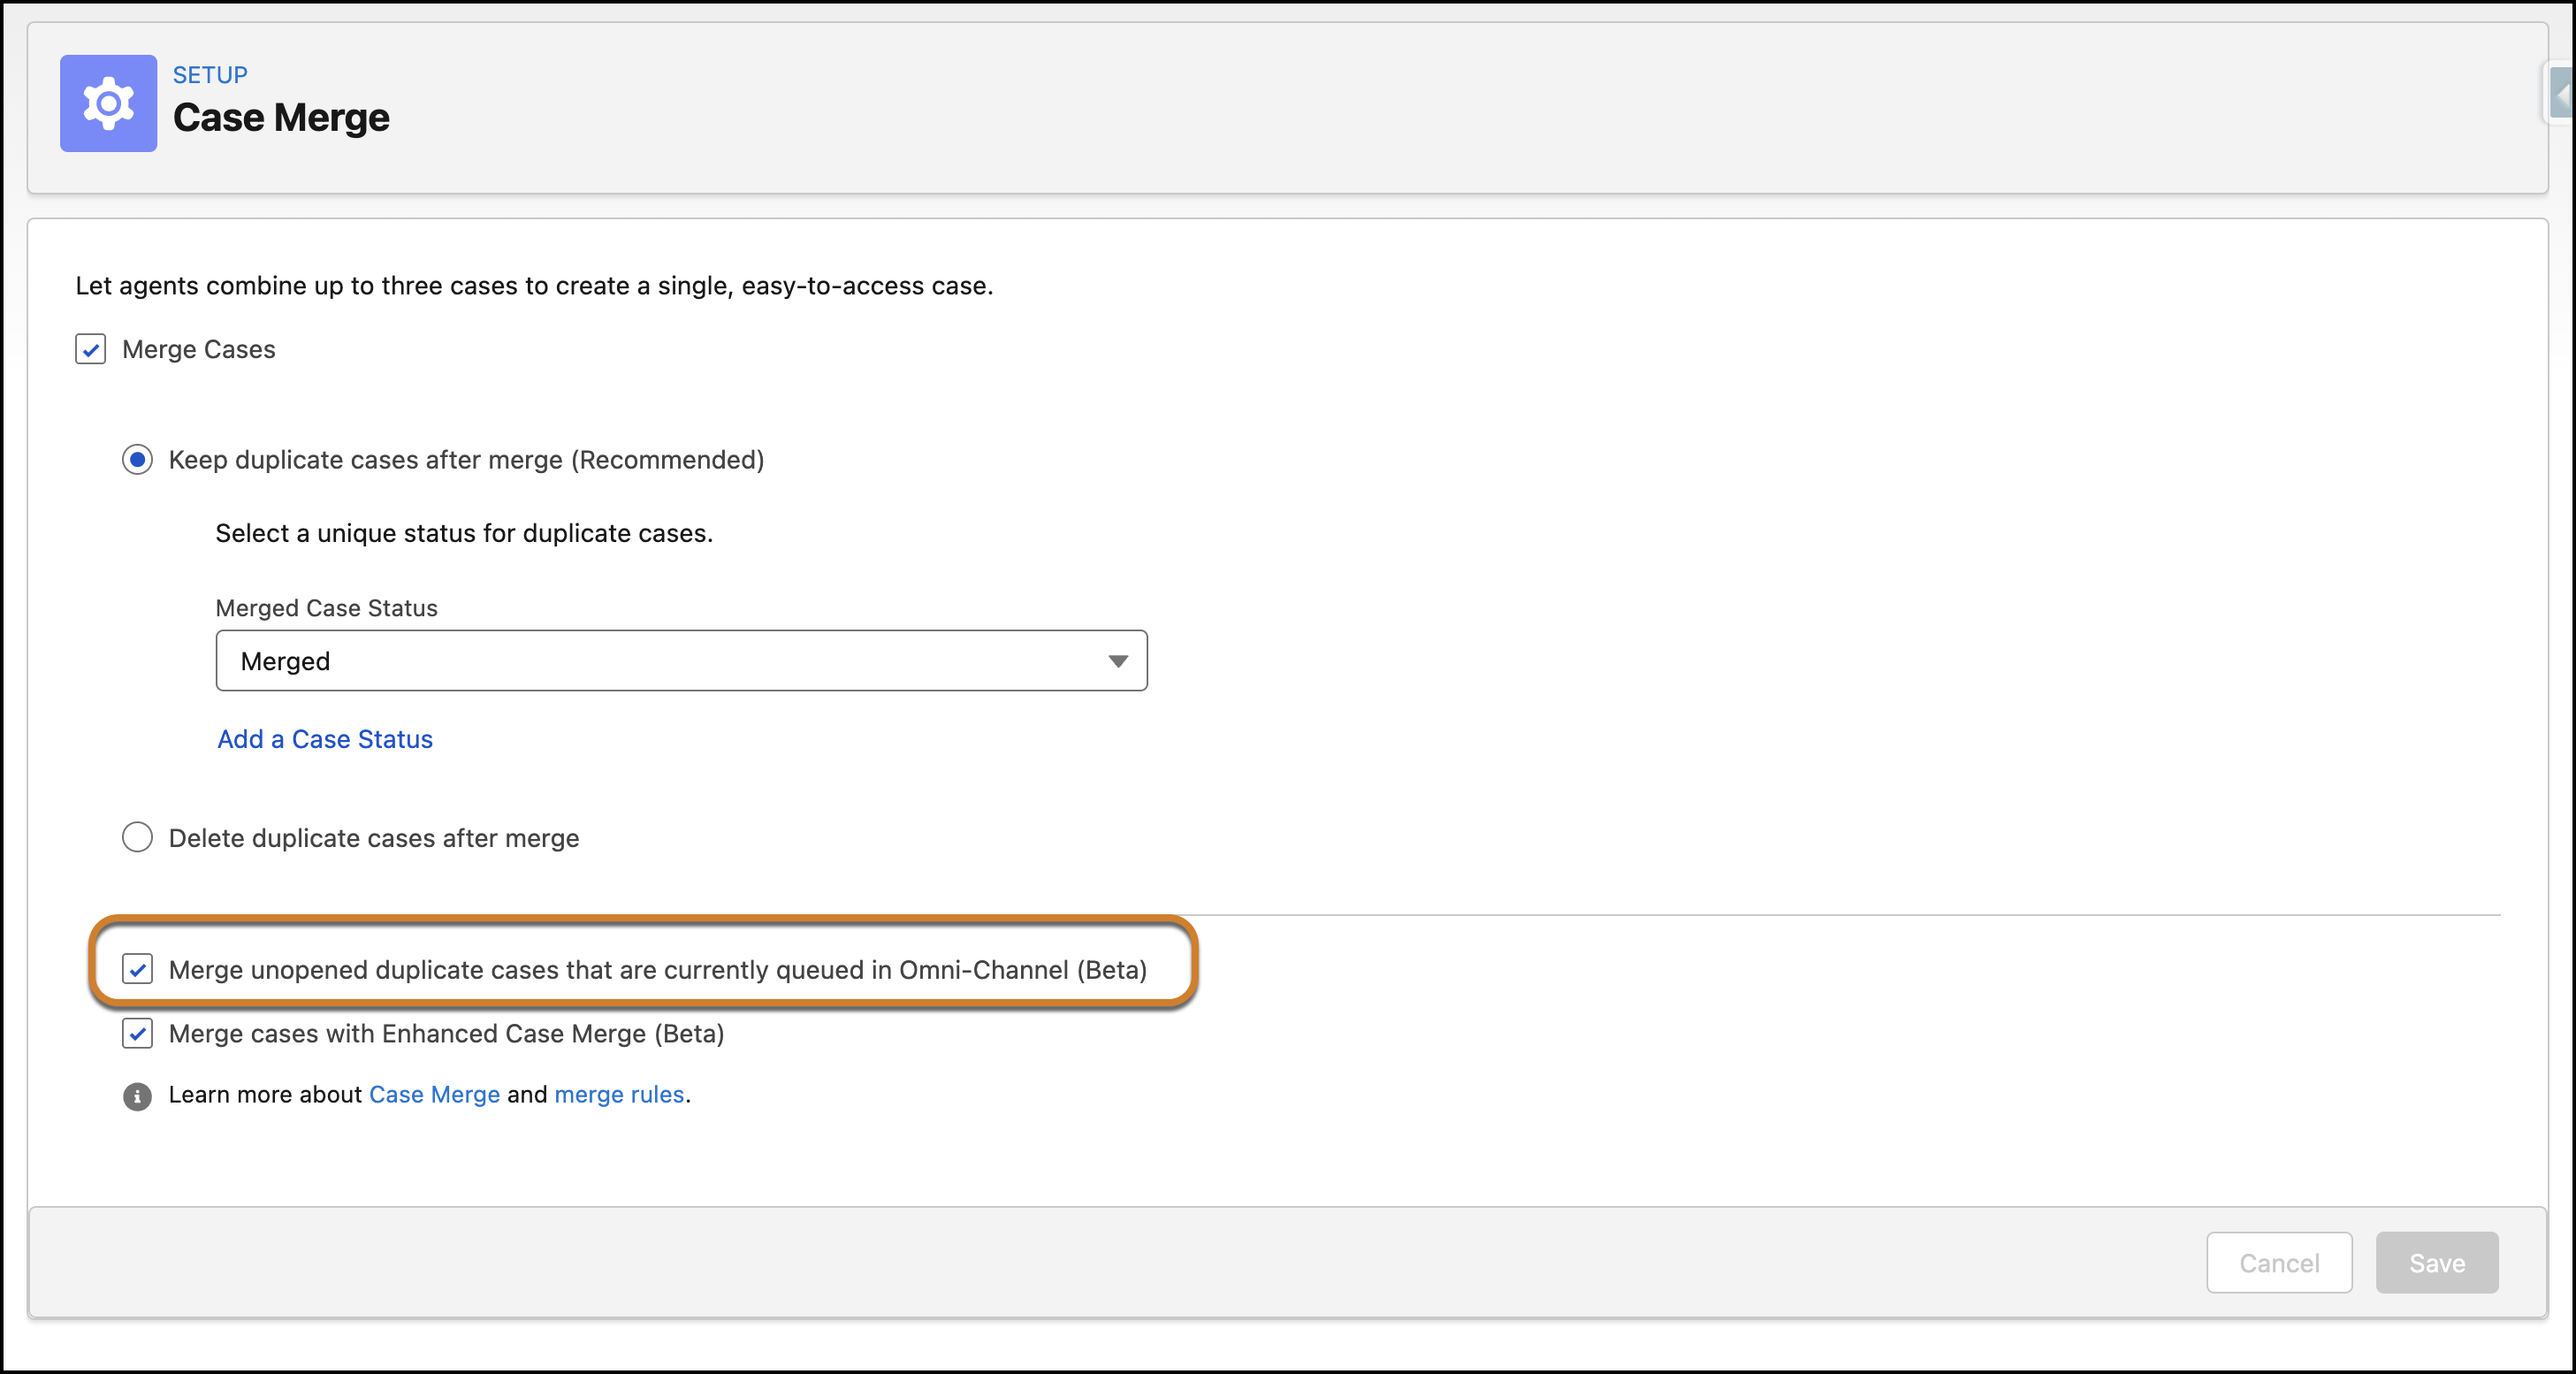Click the Cancel button
This screenshot has width=2576, height=1374.
[x=2279, y=1263]
